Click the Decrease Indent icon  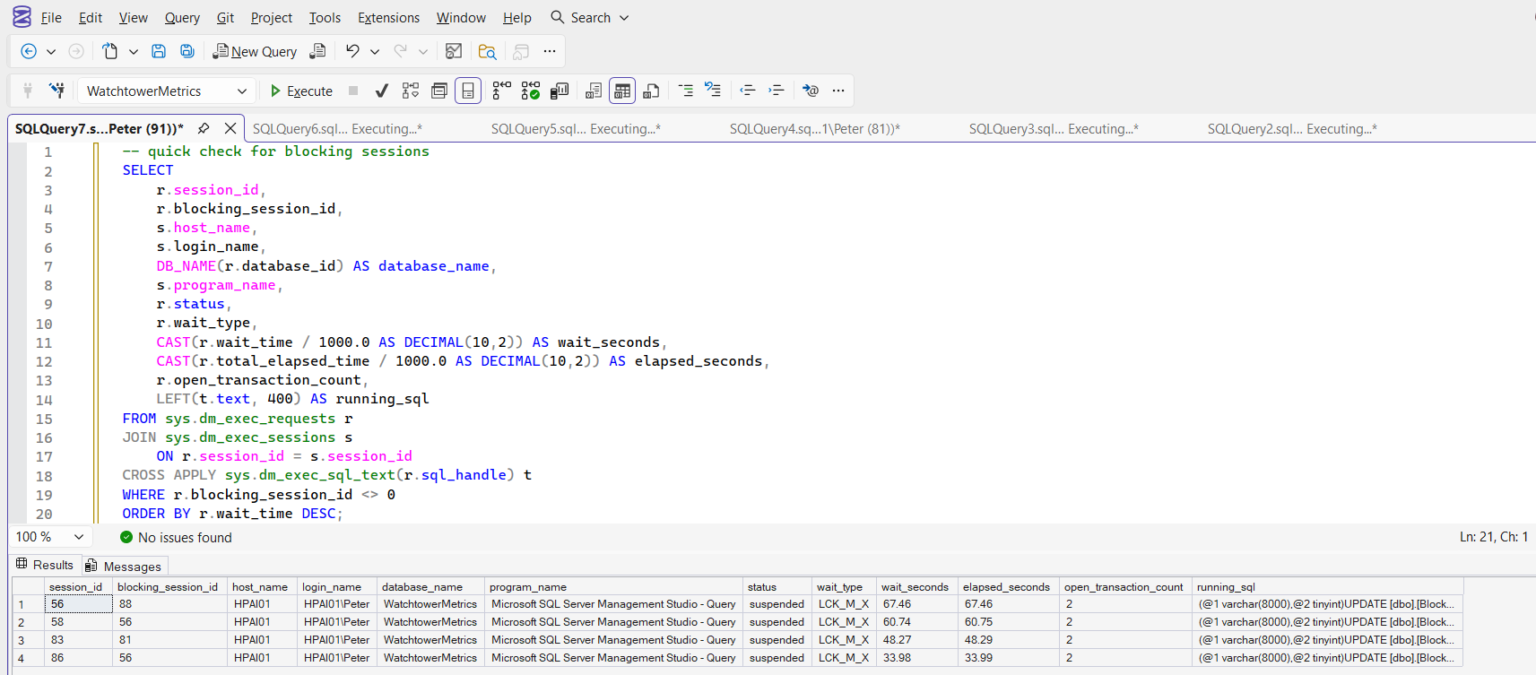[x=747, y=91]
